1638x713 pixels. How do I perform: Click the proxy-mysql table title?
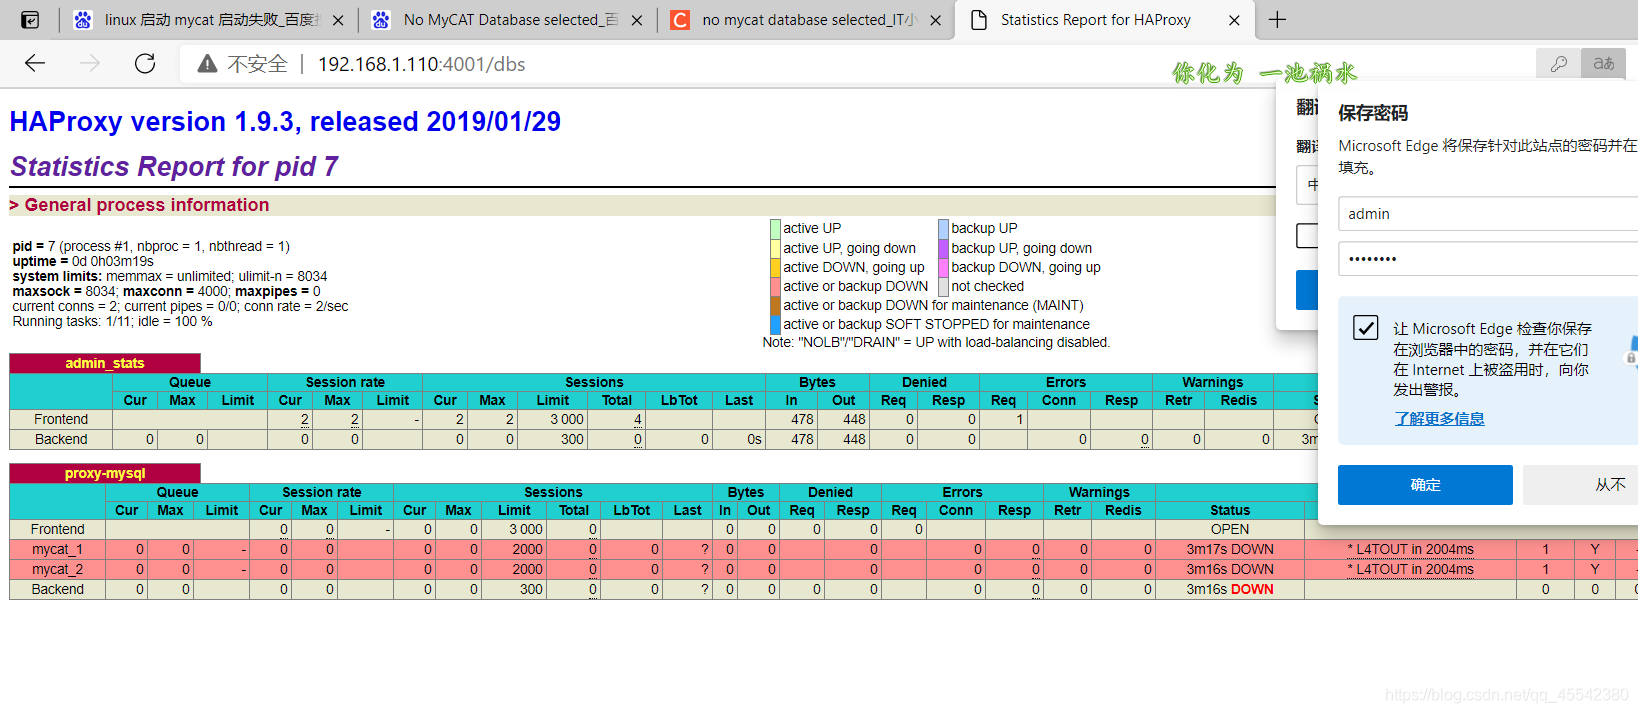tap(105, 473)
